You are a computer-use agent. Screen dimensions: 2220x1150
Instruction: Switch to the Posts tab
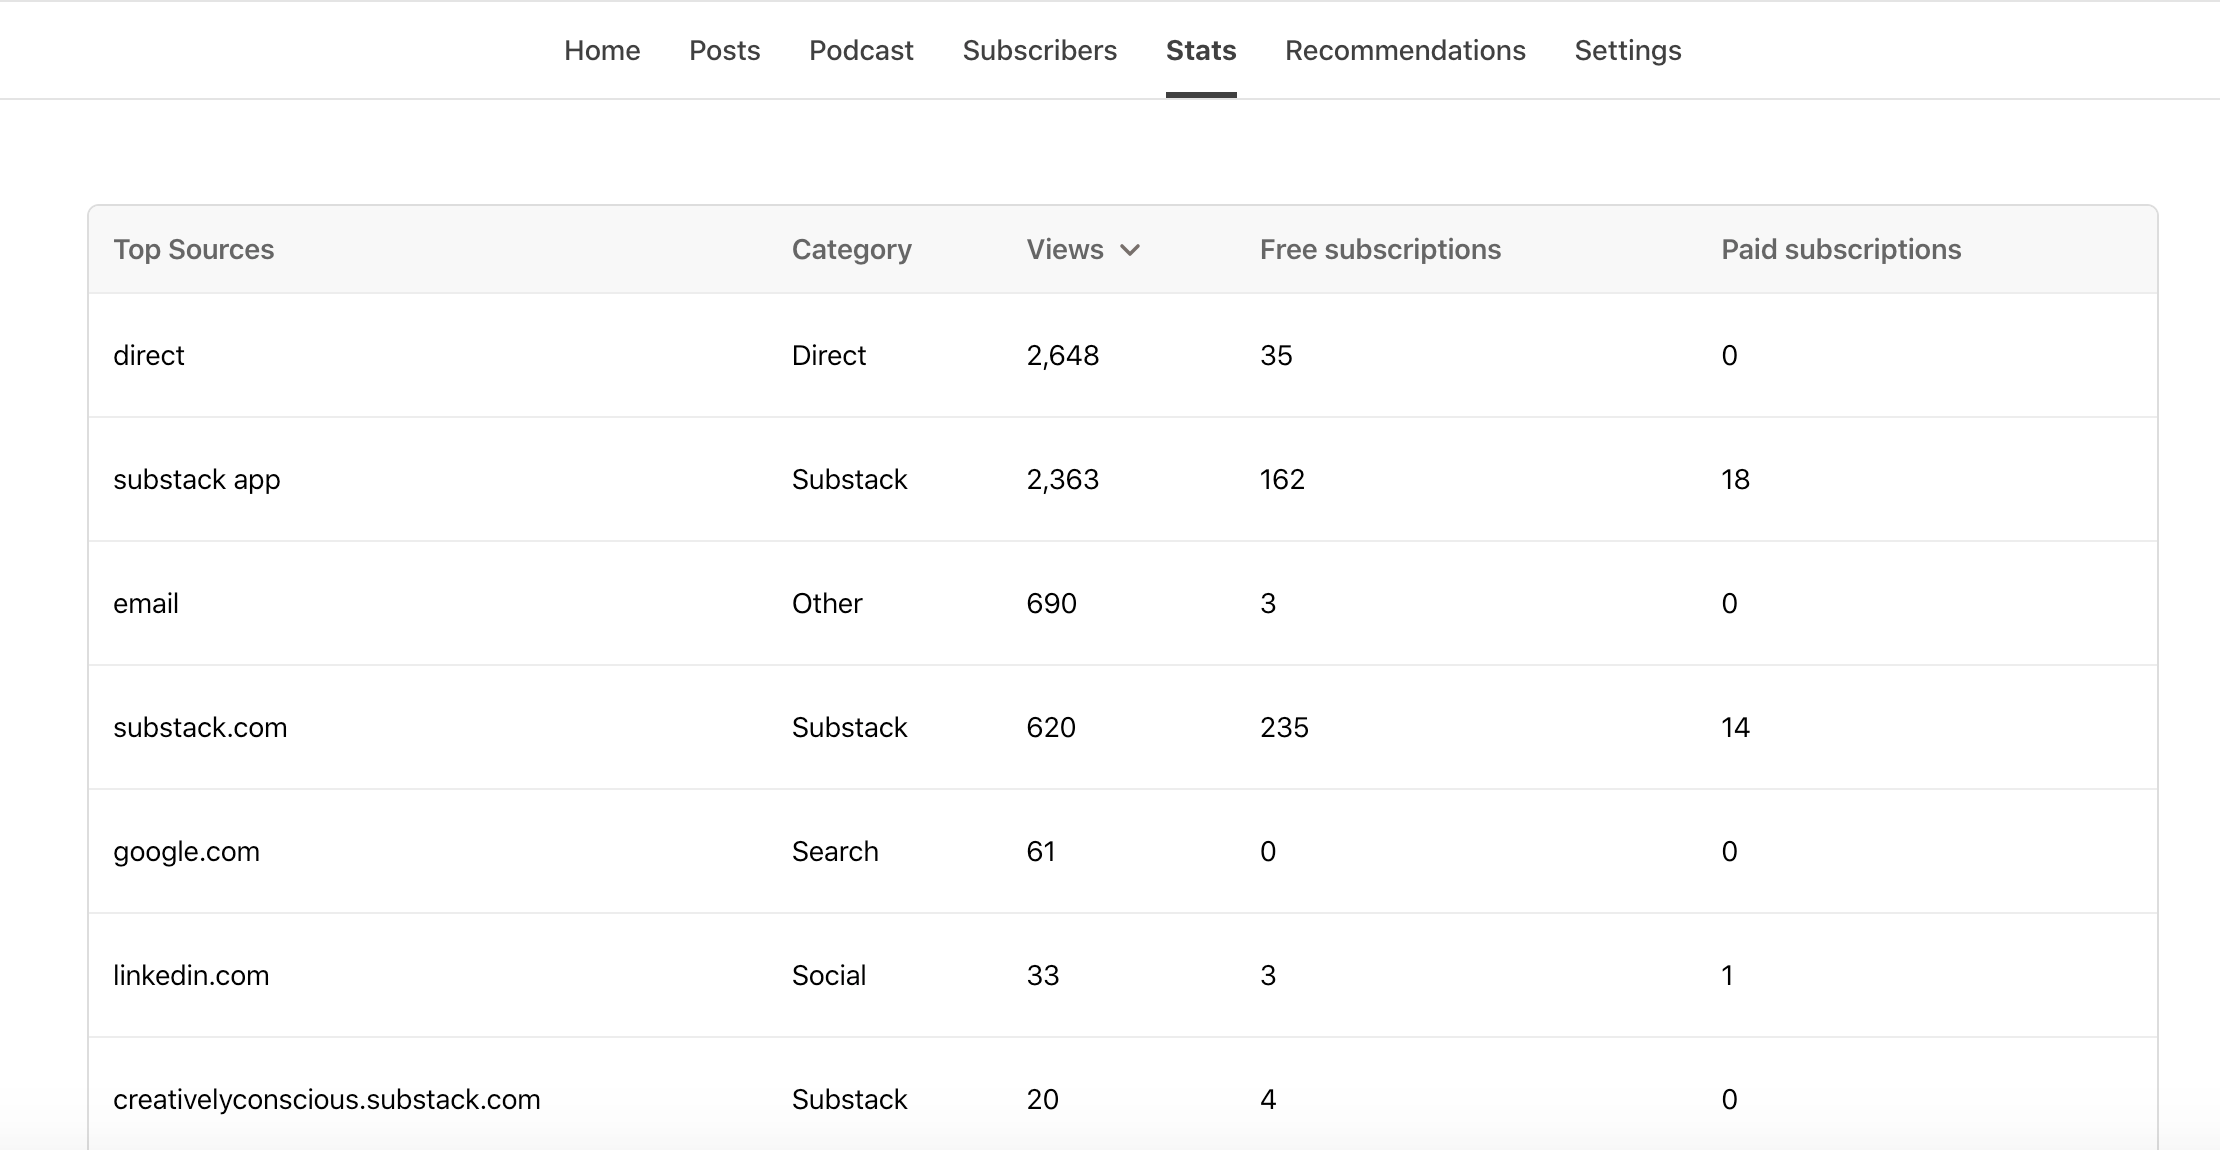tap(724, 50)
